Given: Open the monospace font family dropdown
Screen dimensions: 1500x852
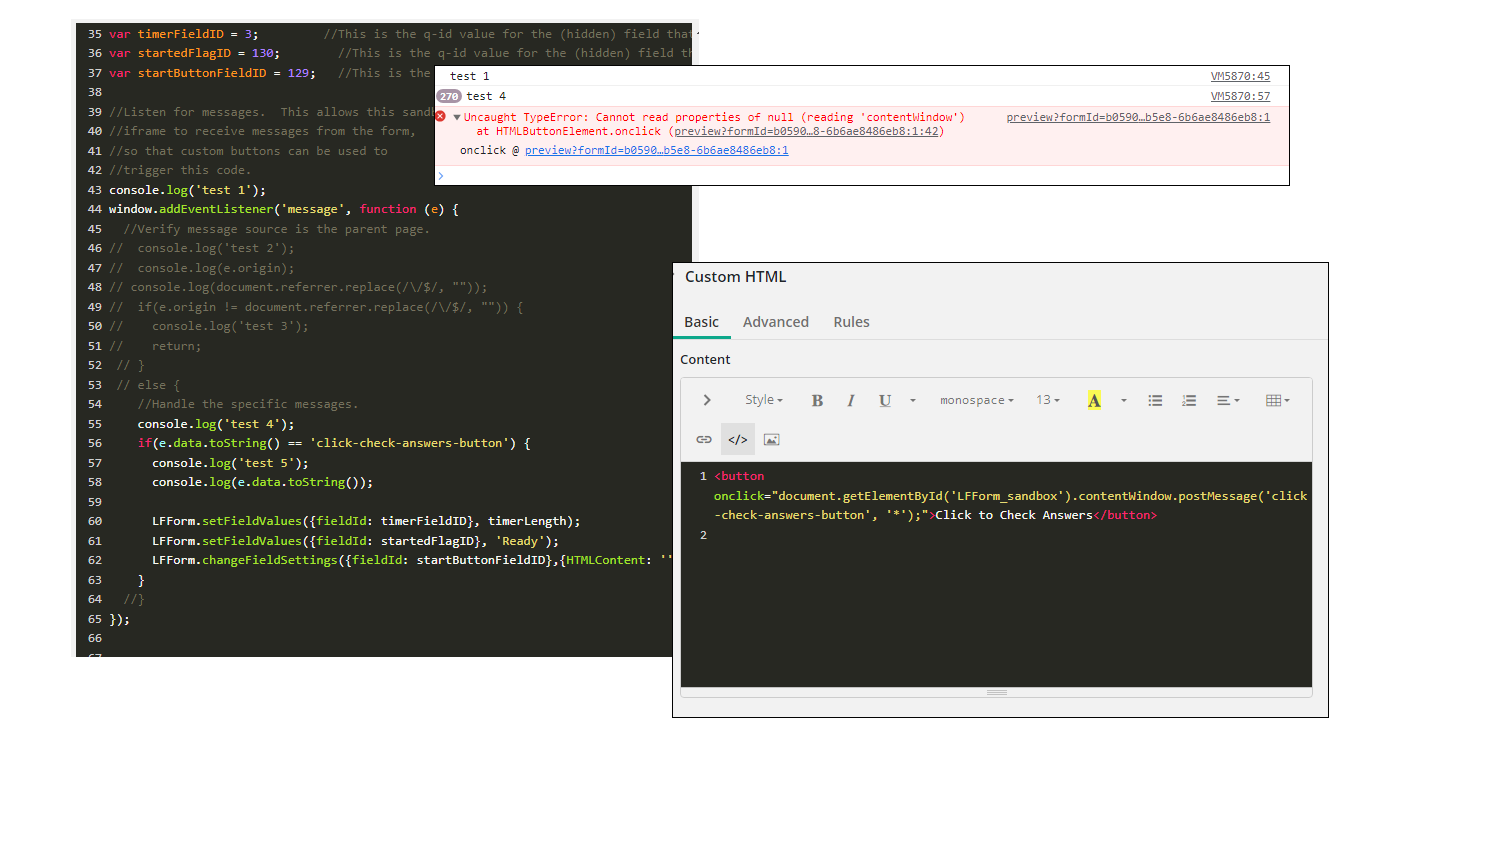Looking at the screenshot, I should [976, 400].
